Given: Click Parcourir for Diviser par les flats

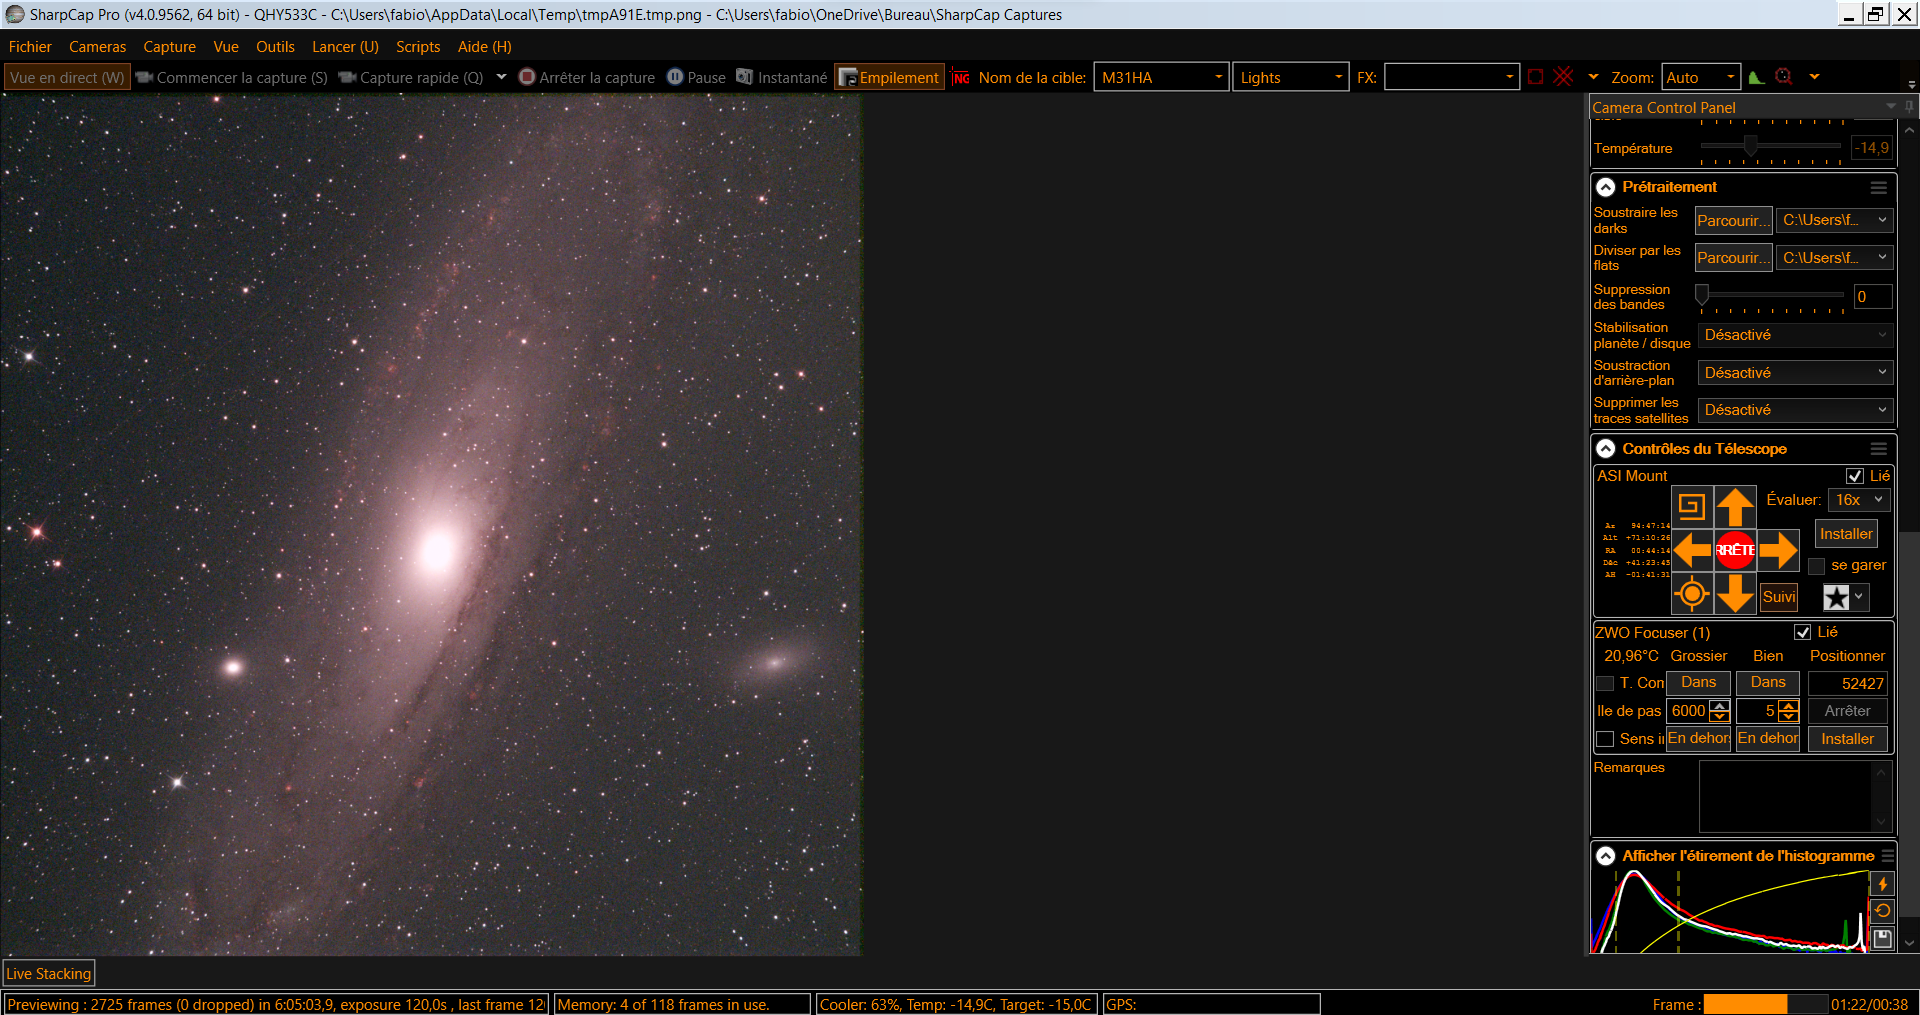Looking at the screenshot, I should [1733, 258].
